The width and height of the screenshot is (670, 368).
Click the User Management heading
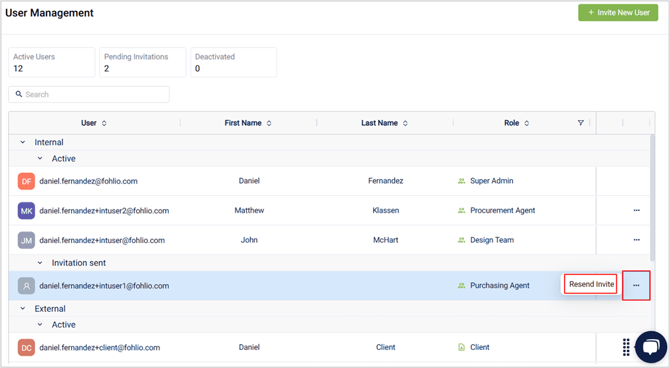click(x=49, y=13)
